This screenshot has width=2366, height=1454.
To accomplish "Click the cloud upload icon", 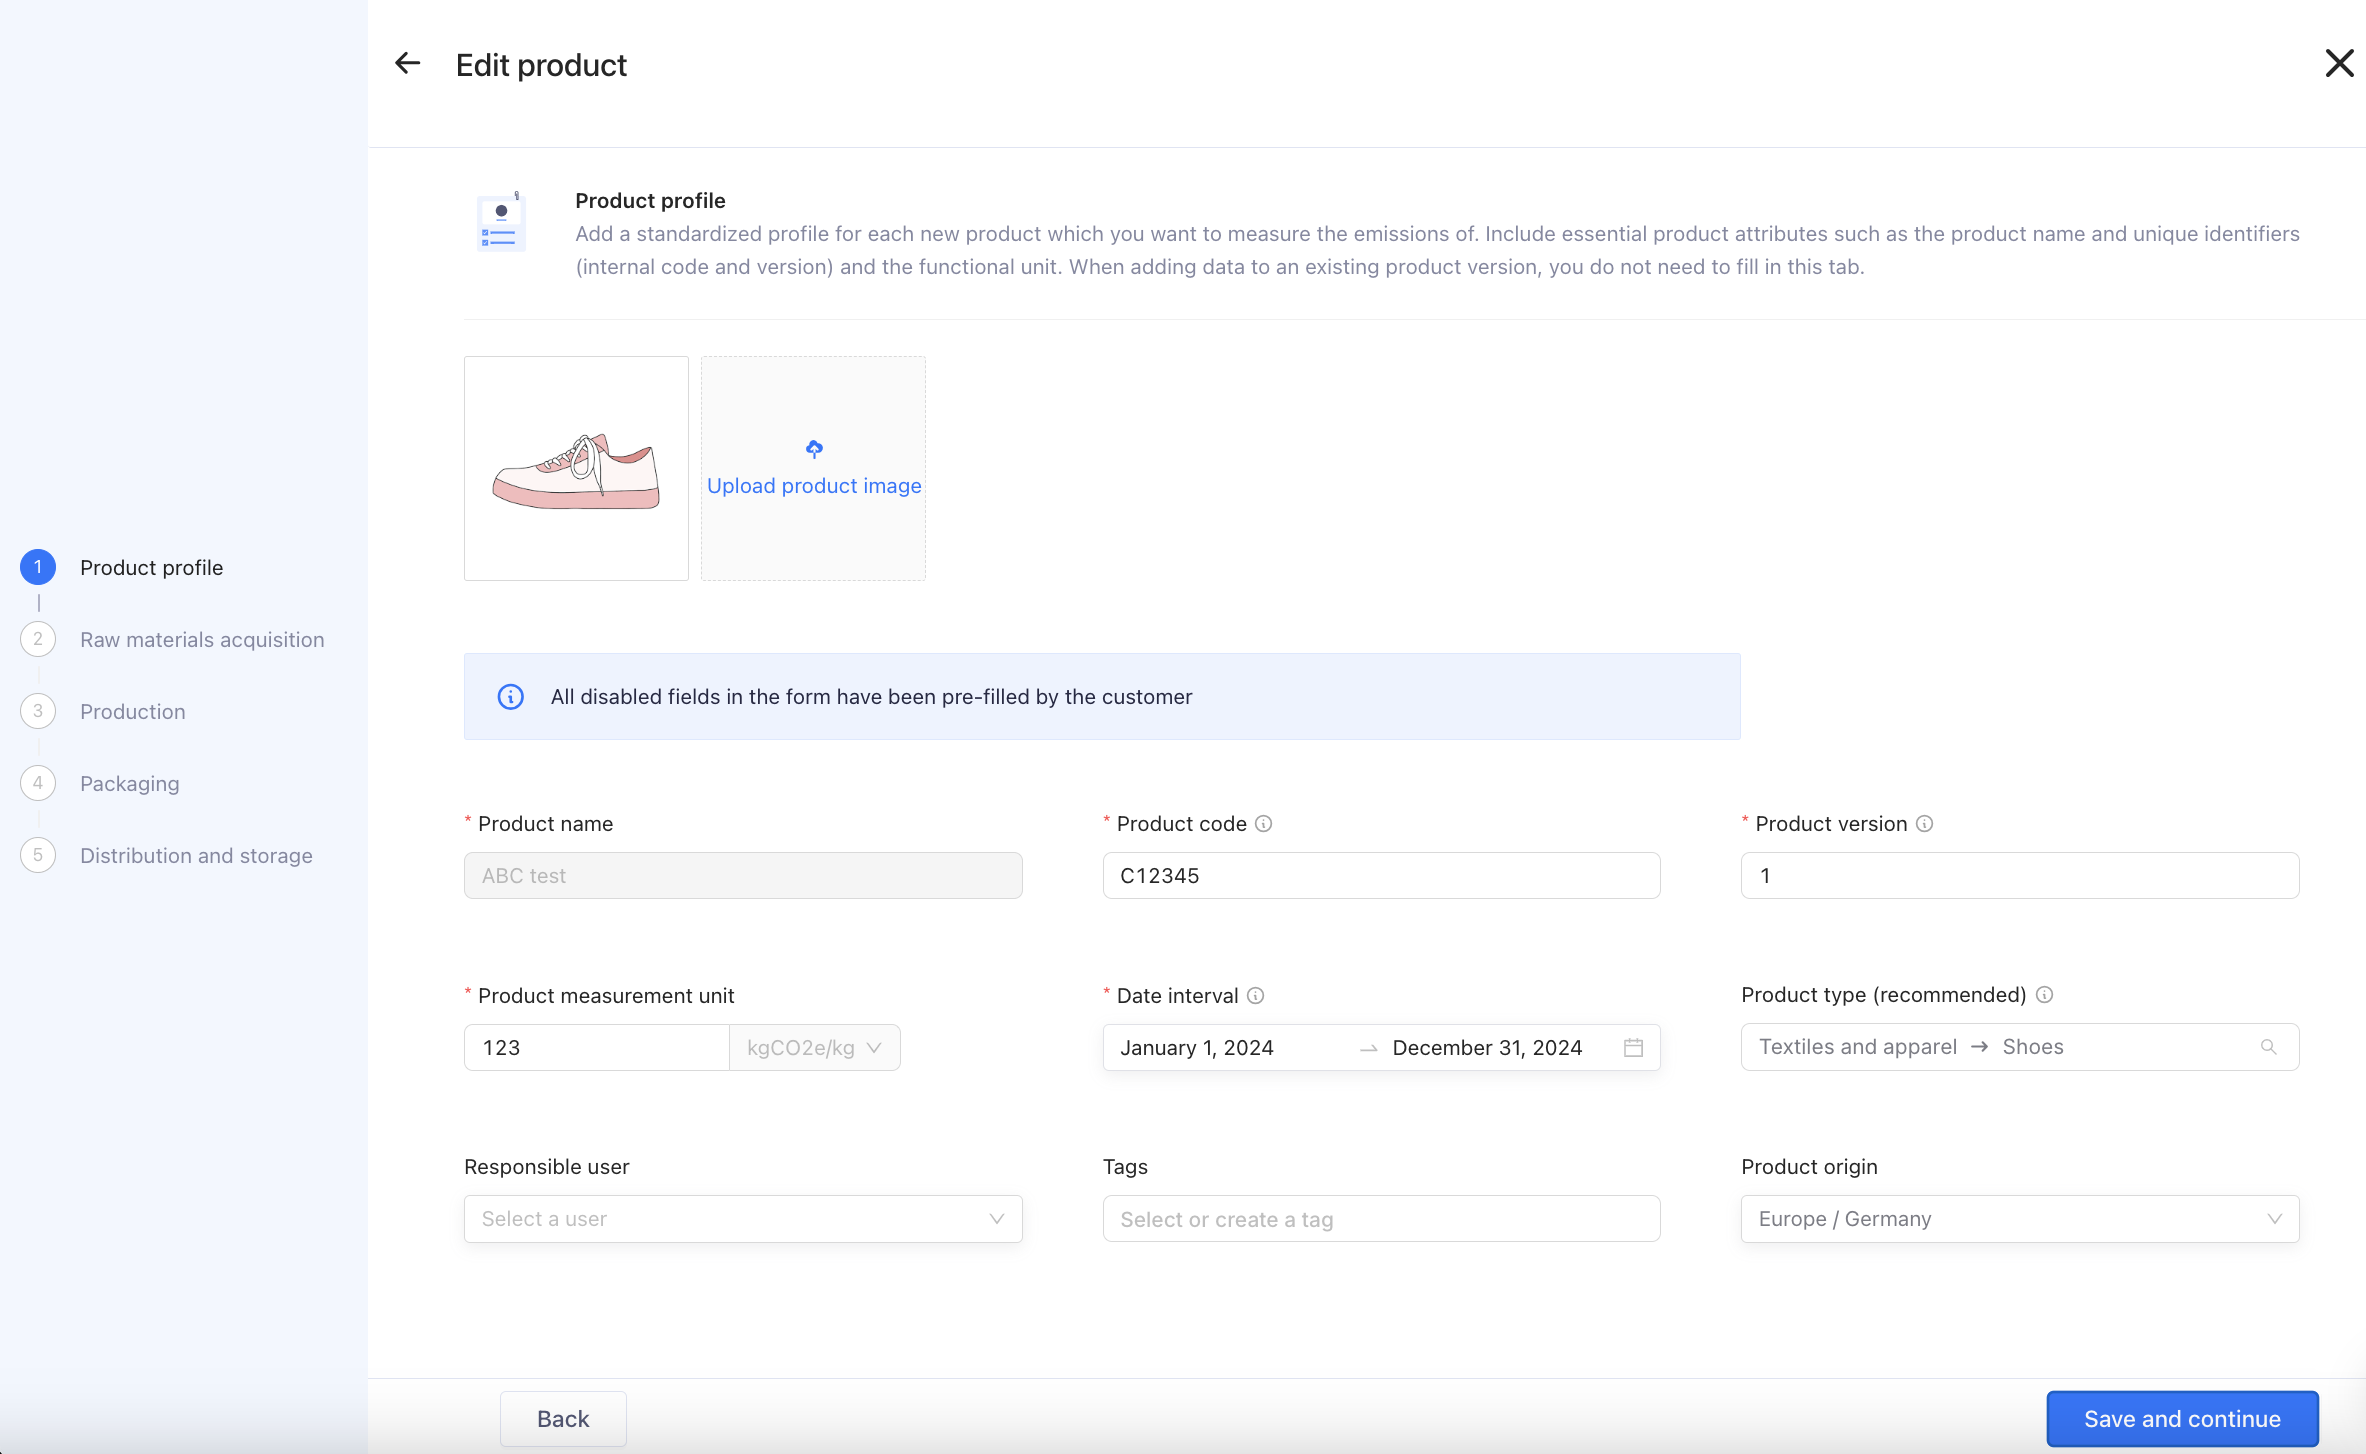I will pyautogui.click(x=814, y=449).
